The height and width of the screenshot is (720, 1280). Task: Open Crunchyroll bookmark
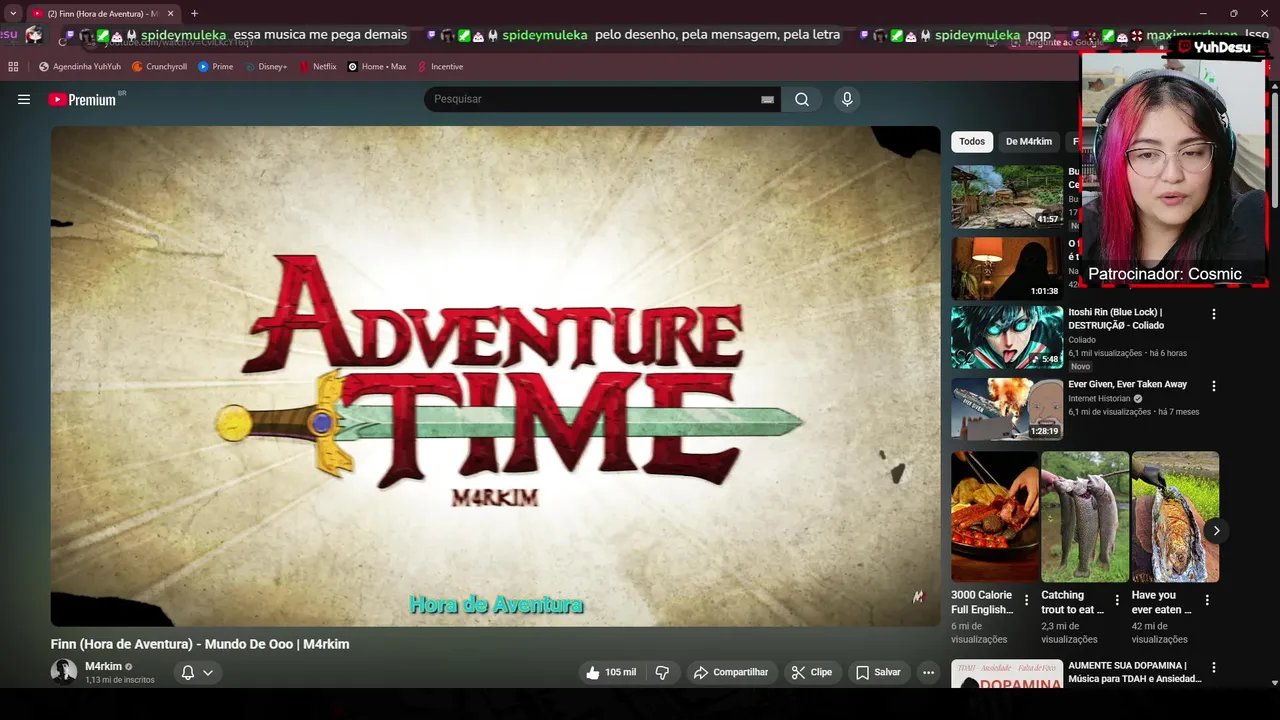coord(159,67)
